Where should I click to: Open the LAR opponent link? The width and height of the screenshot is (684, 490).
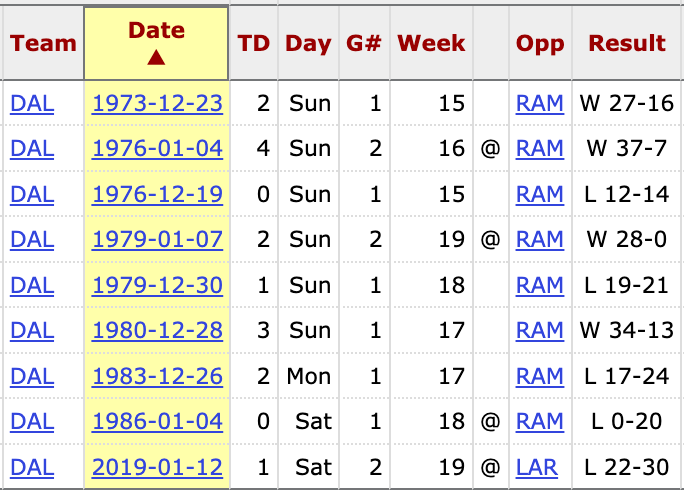pyautogui.click(x=537, y=467)
